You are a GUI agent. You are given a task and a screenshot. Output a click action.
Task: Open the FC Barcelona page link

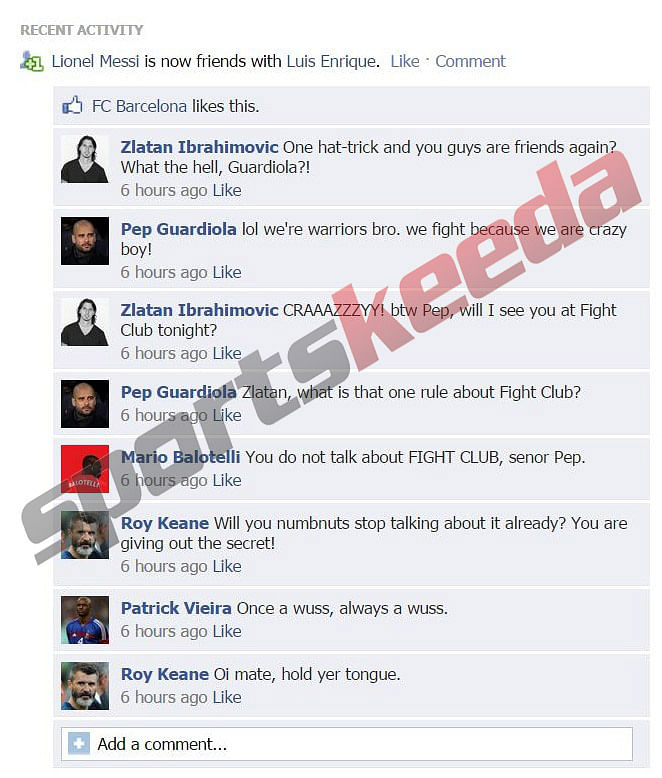coord(139,106)
